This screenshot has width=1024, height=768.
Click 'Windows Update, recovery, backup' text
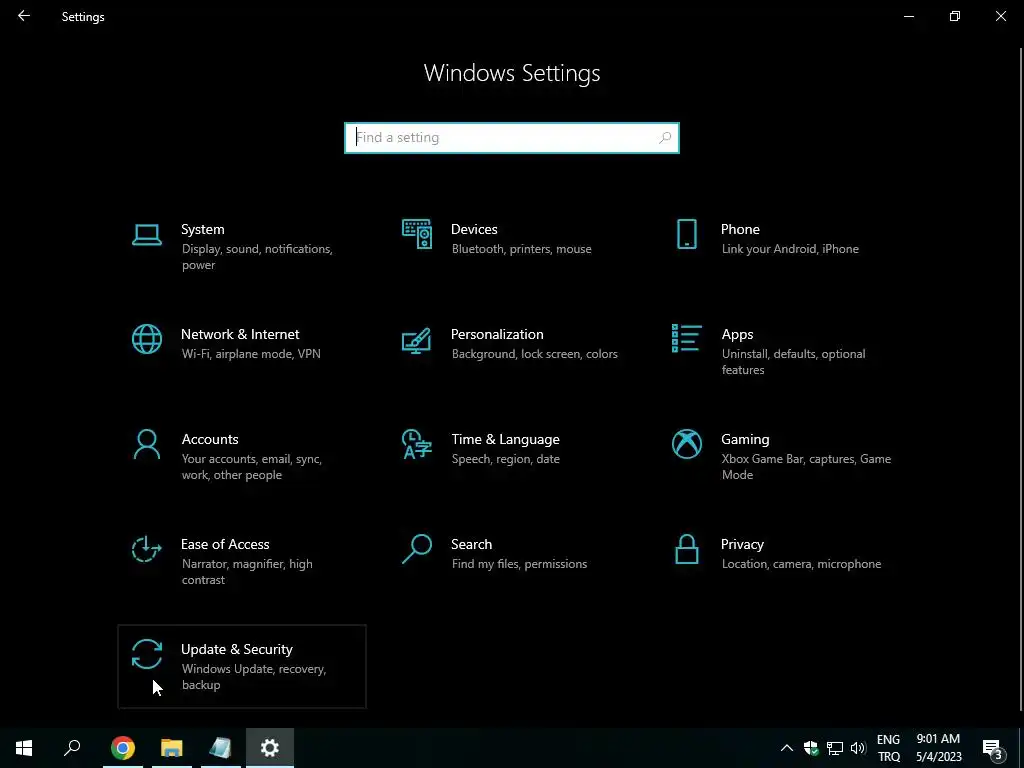(253, 677)
